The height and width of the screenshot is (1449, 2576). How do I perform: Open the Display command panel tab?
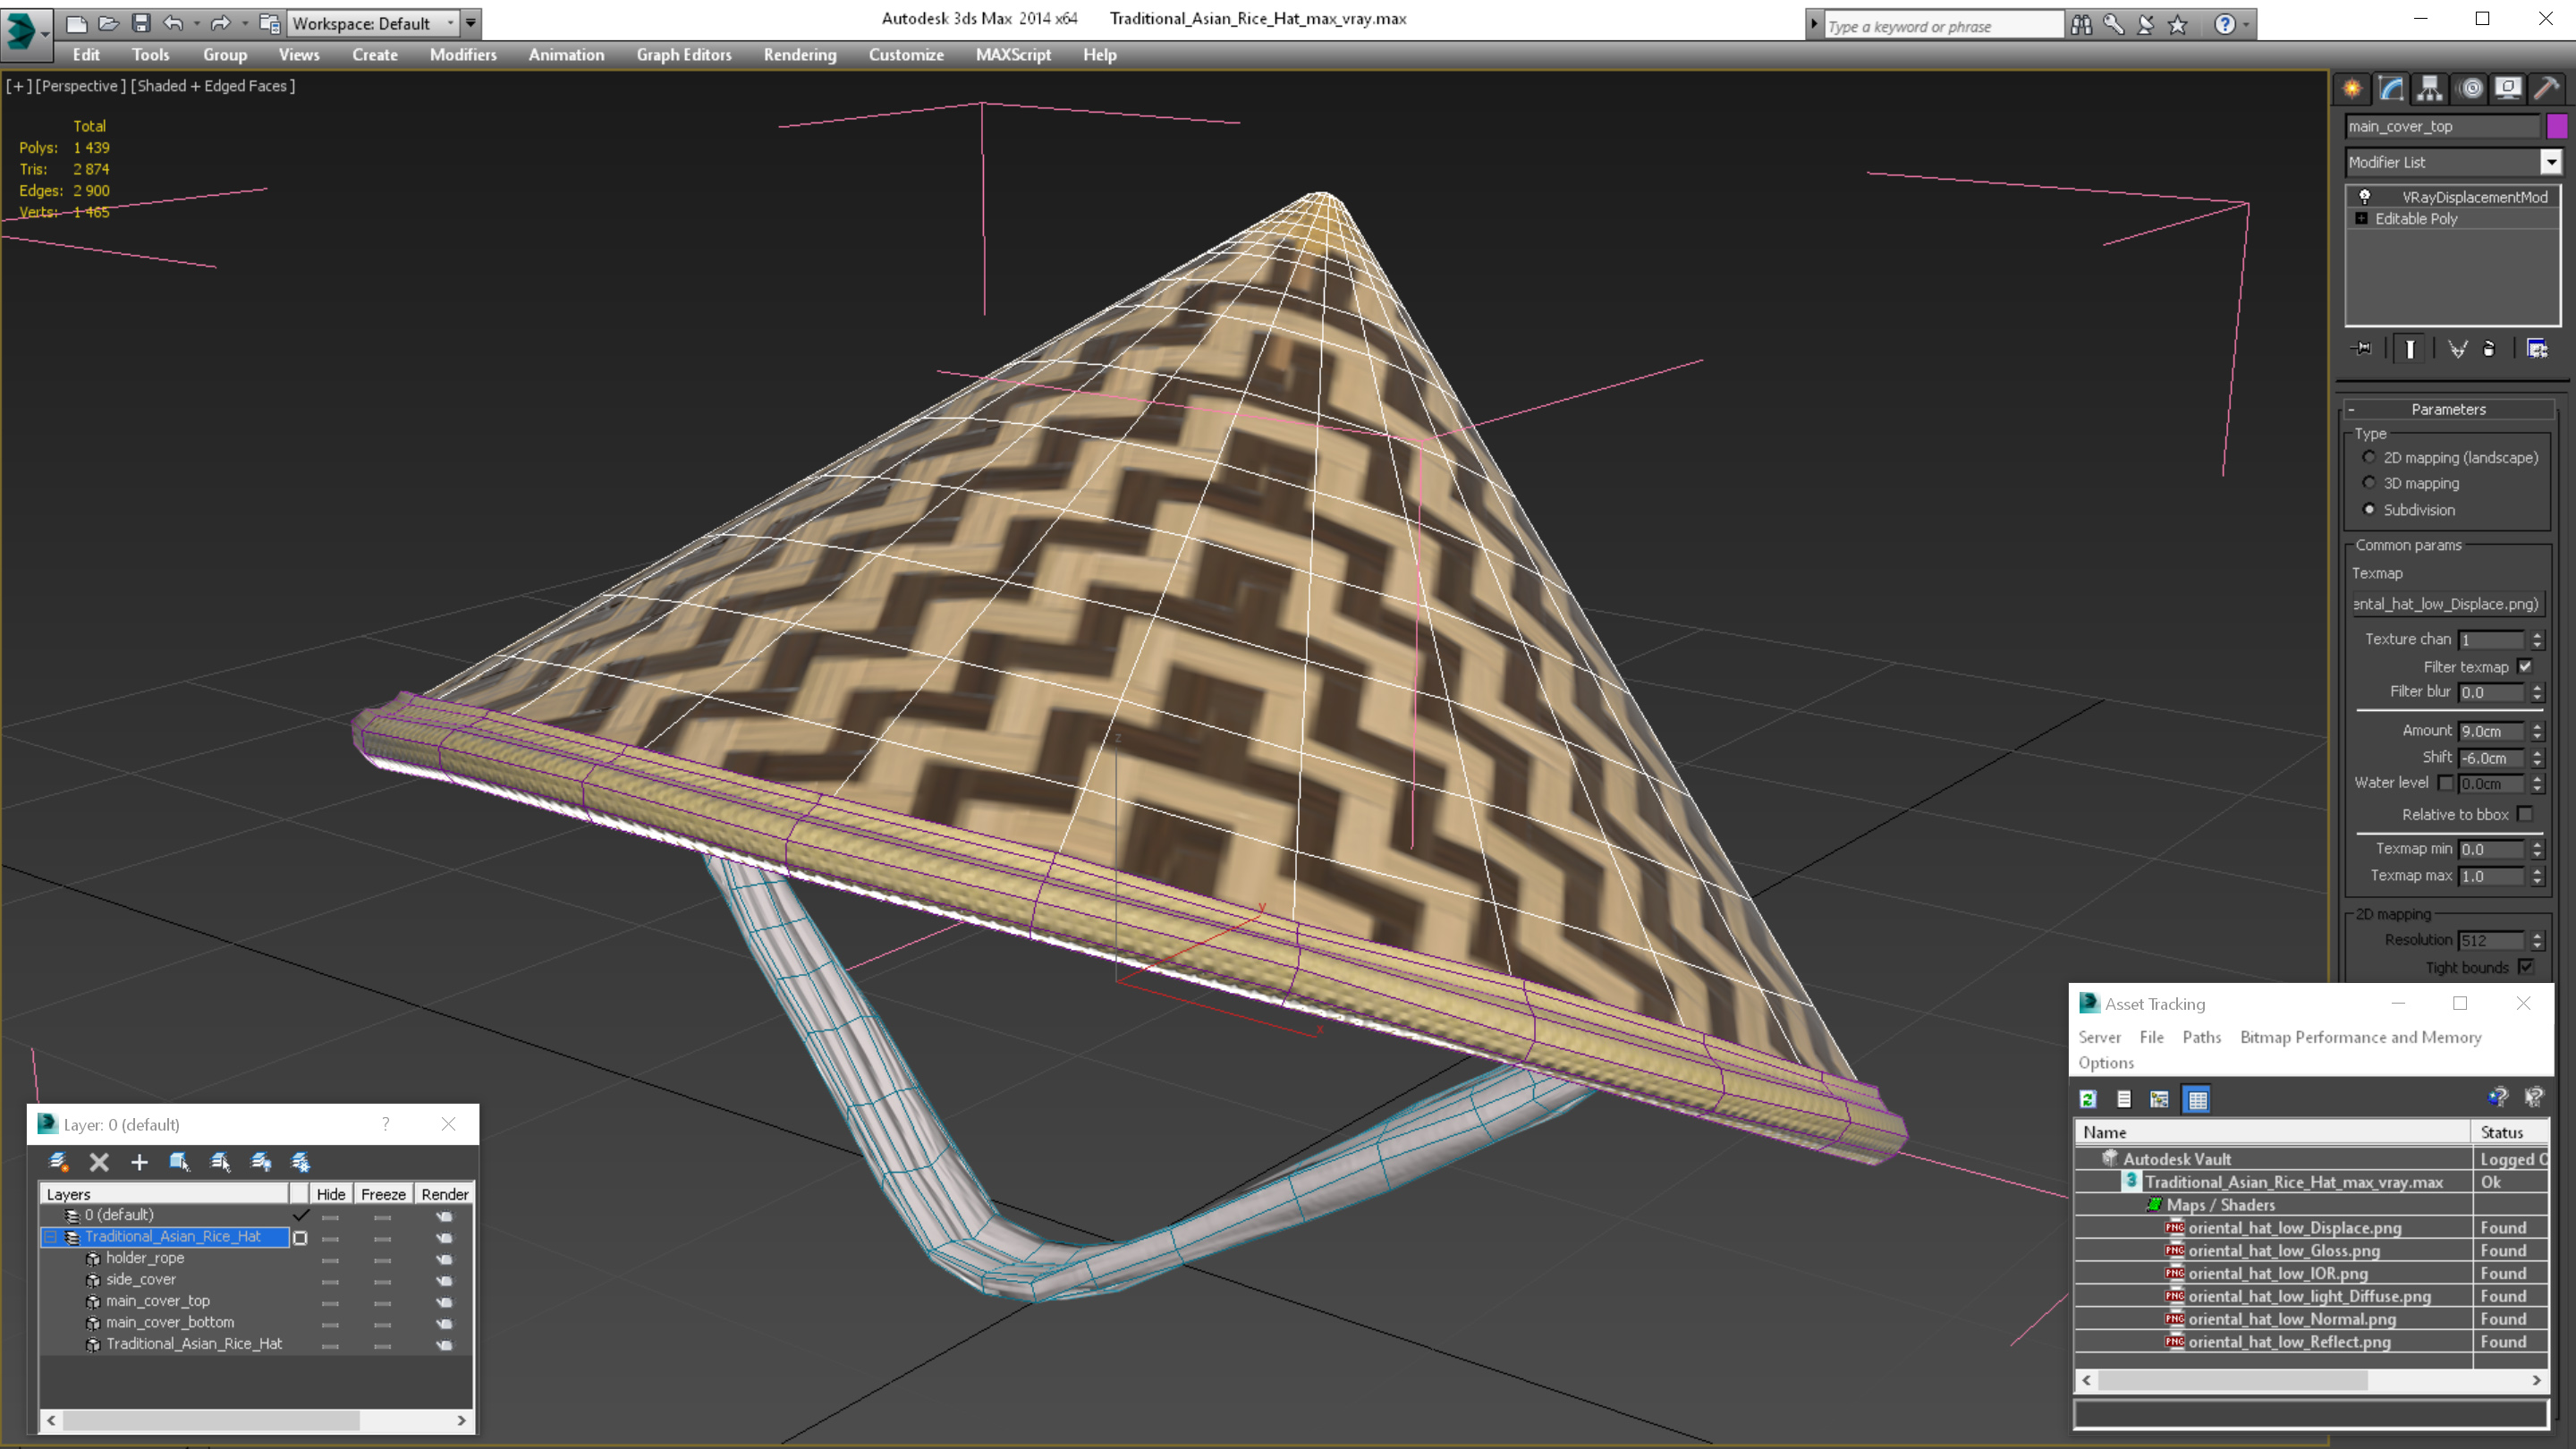[2508, 89]
